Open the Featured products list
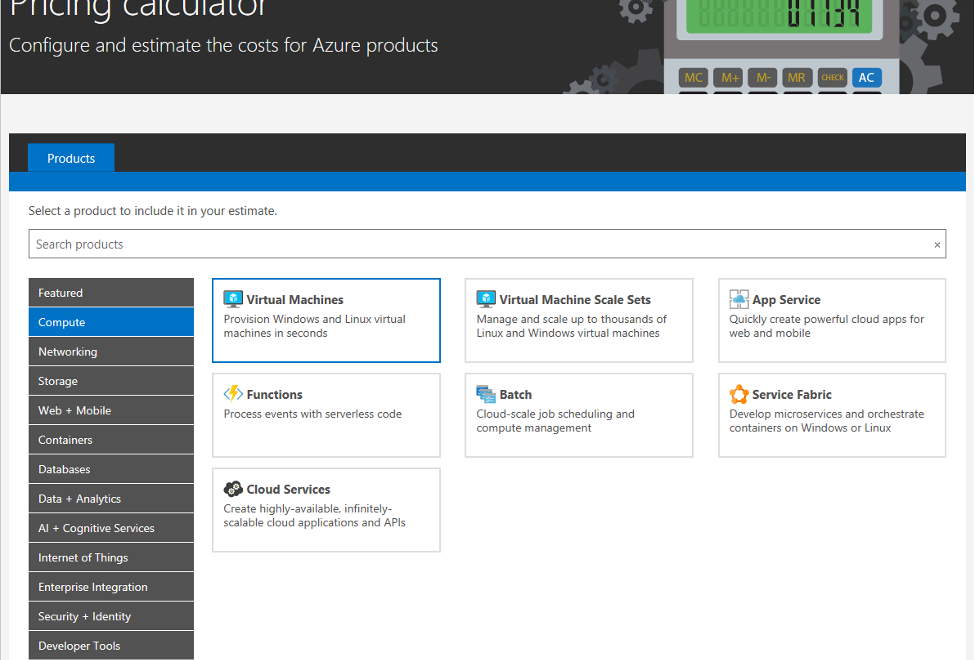Image resolution: width=974 pixels, height=660 pixels. 110,292
